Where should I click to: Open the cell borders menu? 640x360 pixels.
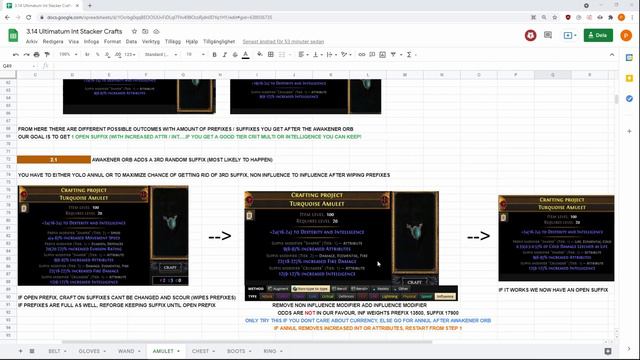(271, 54)
